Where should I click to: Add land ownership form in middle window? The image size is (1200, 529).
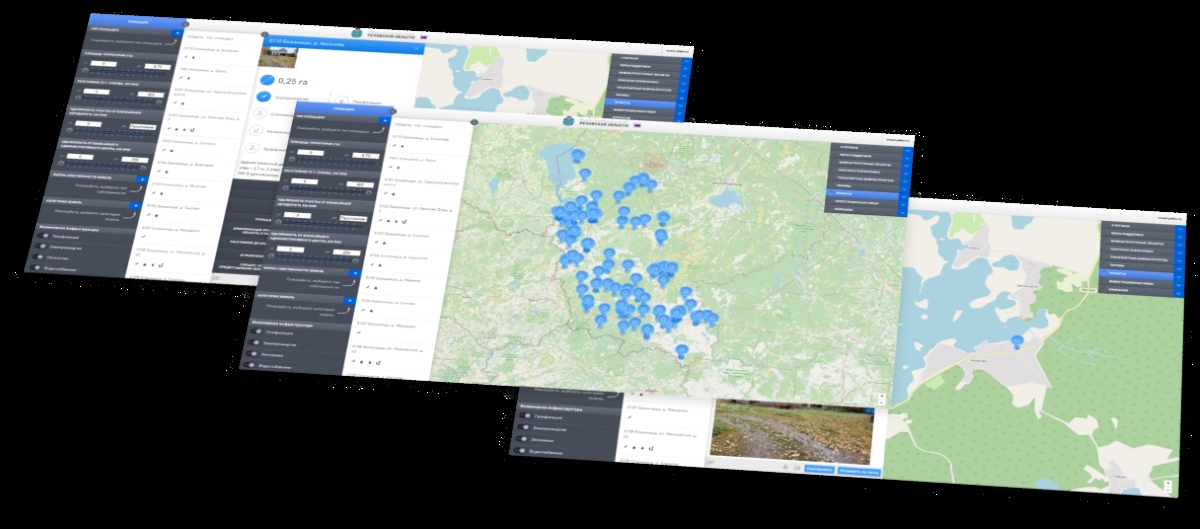click(354, 273)
